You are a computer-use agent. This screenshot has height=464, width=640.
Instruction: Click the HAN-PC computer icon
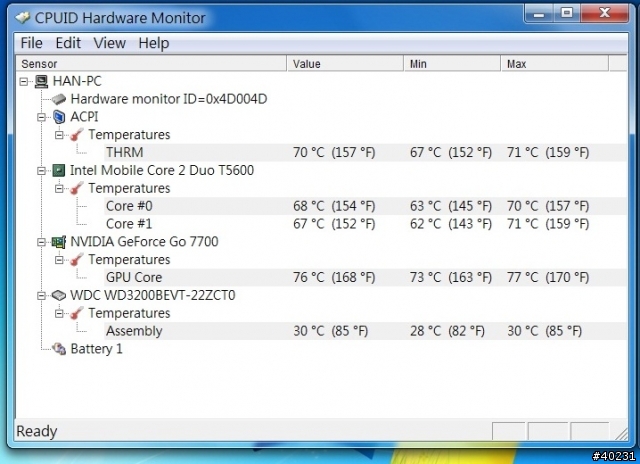pos(41,81)
